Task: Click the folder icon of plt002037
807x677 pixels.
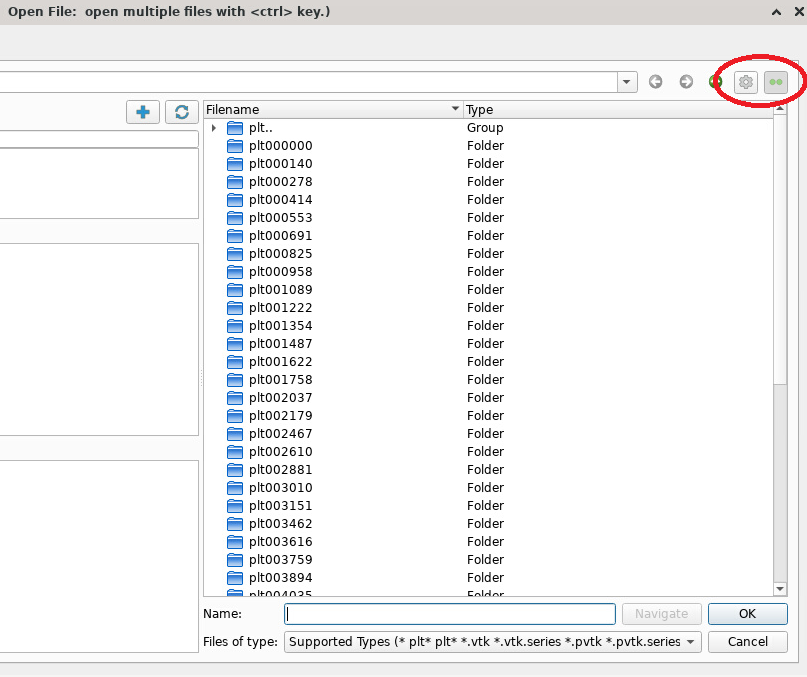Action: point(235,398)
